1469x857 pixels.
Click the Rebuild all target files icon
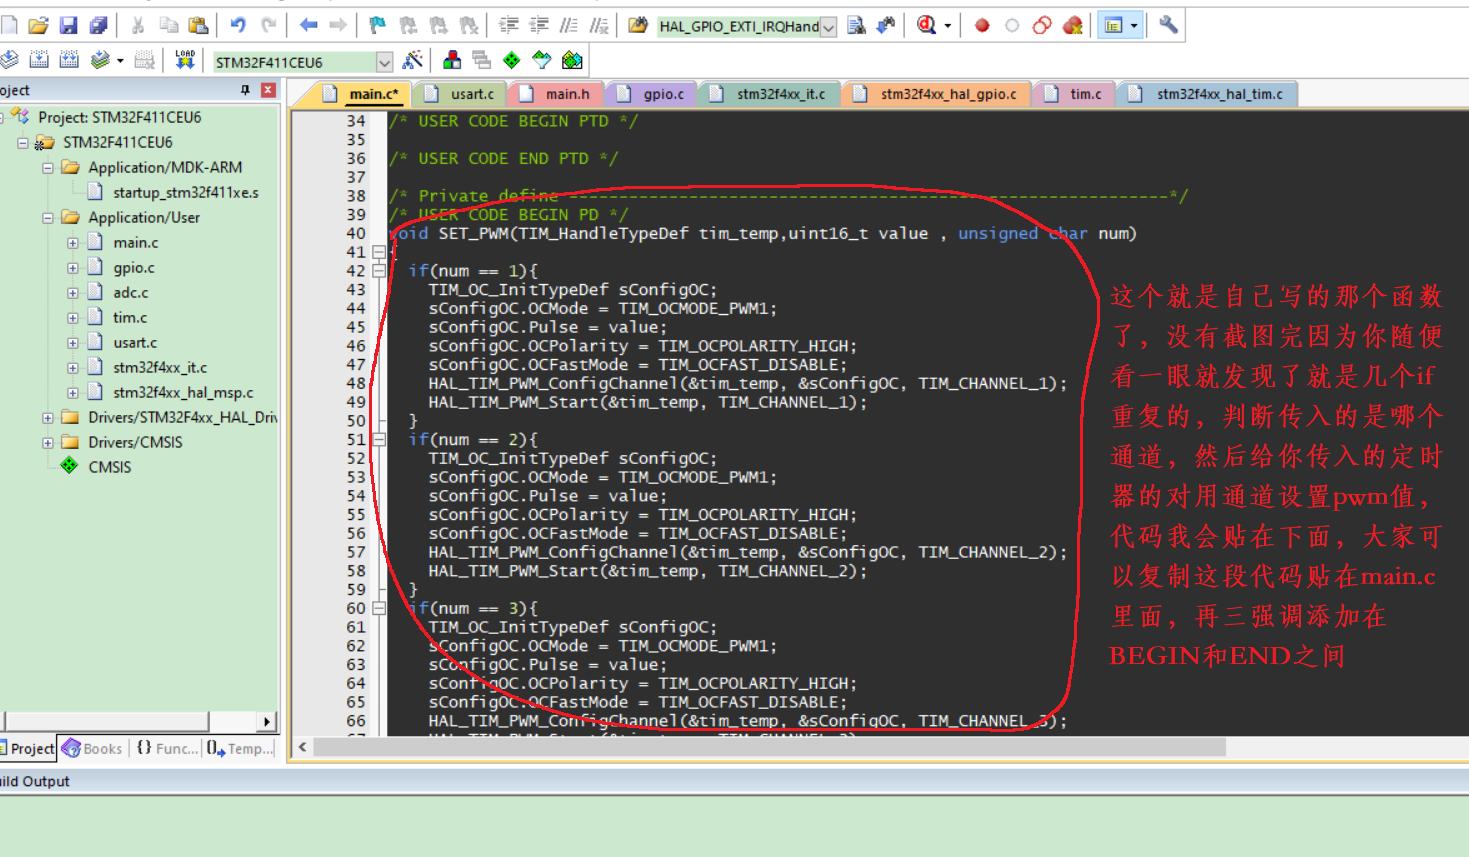[x=70, y=59]
